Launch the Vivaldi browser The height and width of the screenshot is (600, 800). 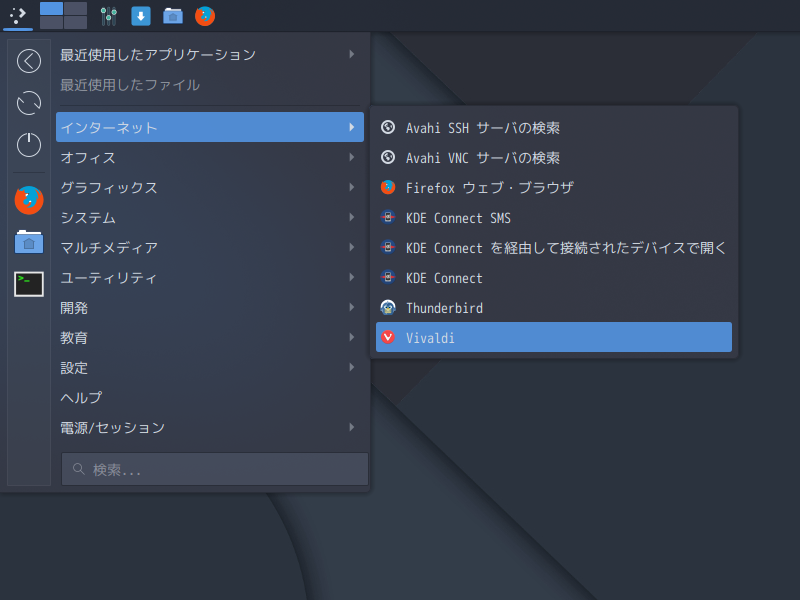point(554,337)
